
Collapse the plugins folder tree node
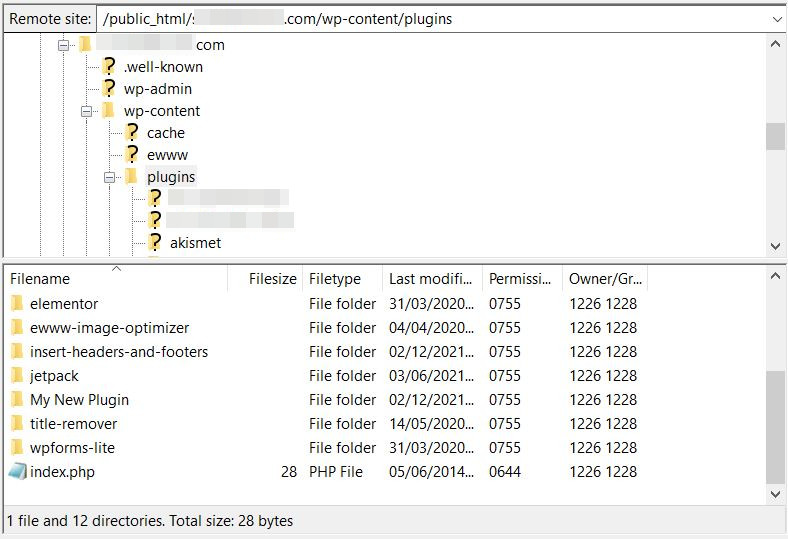(x=110, y=177)
